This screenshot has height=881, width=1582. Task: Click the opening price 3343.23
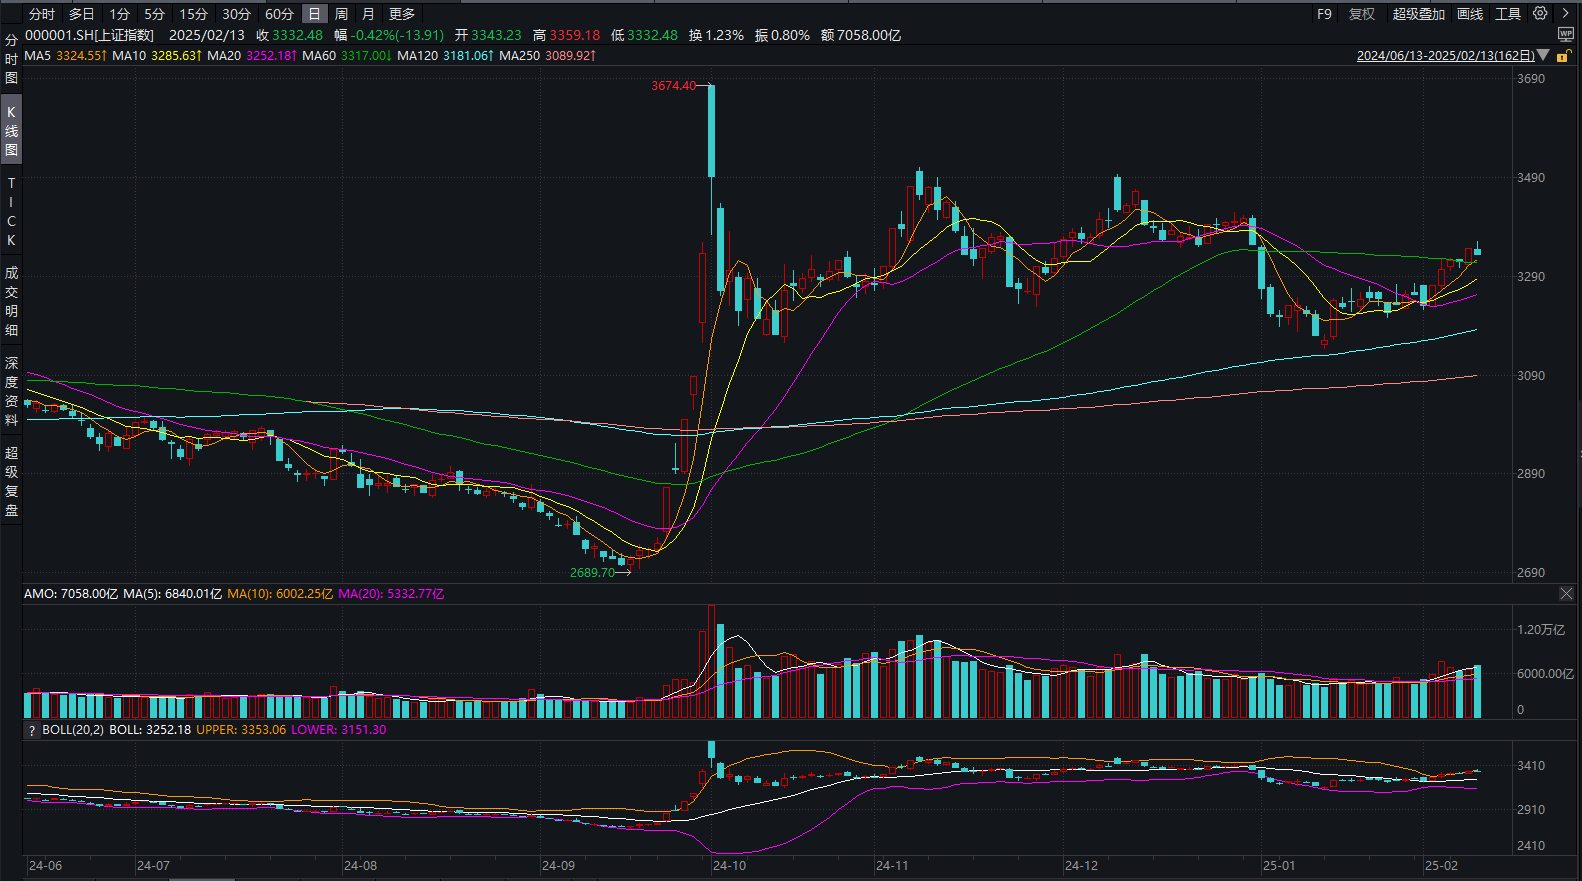coord(496,35)
